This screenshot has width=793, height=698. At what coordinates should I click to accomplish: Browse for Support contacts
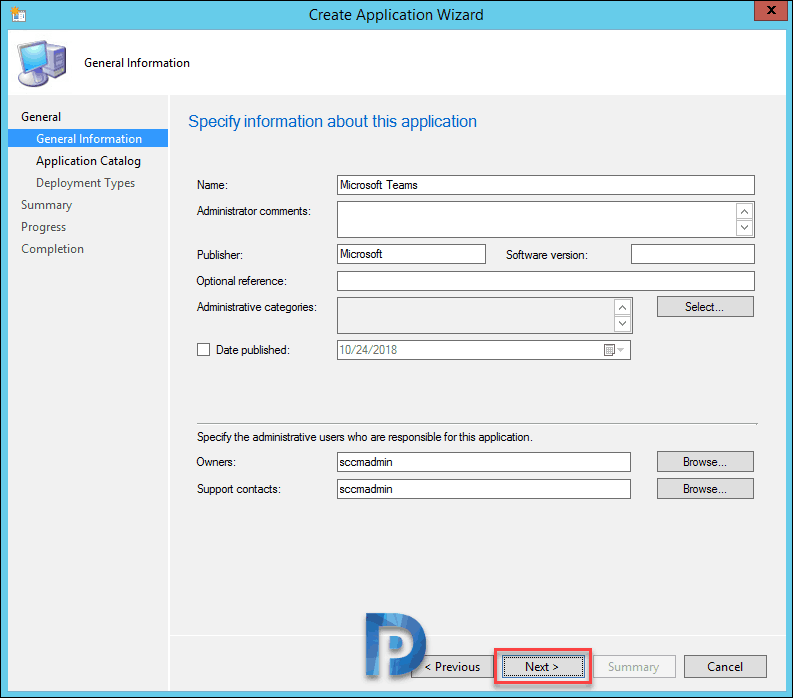tap(705, 489)
